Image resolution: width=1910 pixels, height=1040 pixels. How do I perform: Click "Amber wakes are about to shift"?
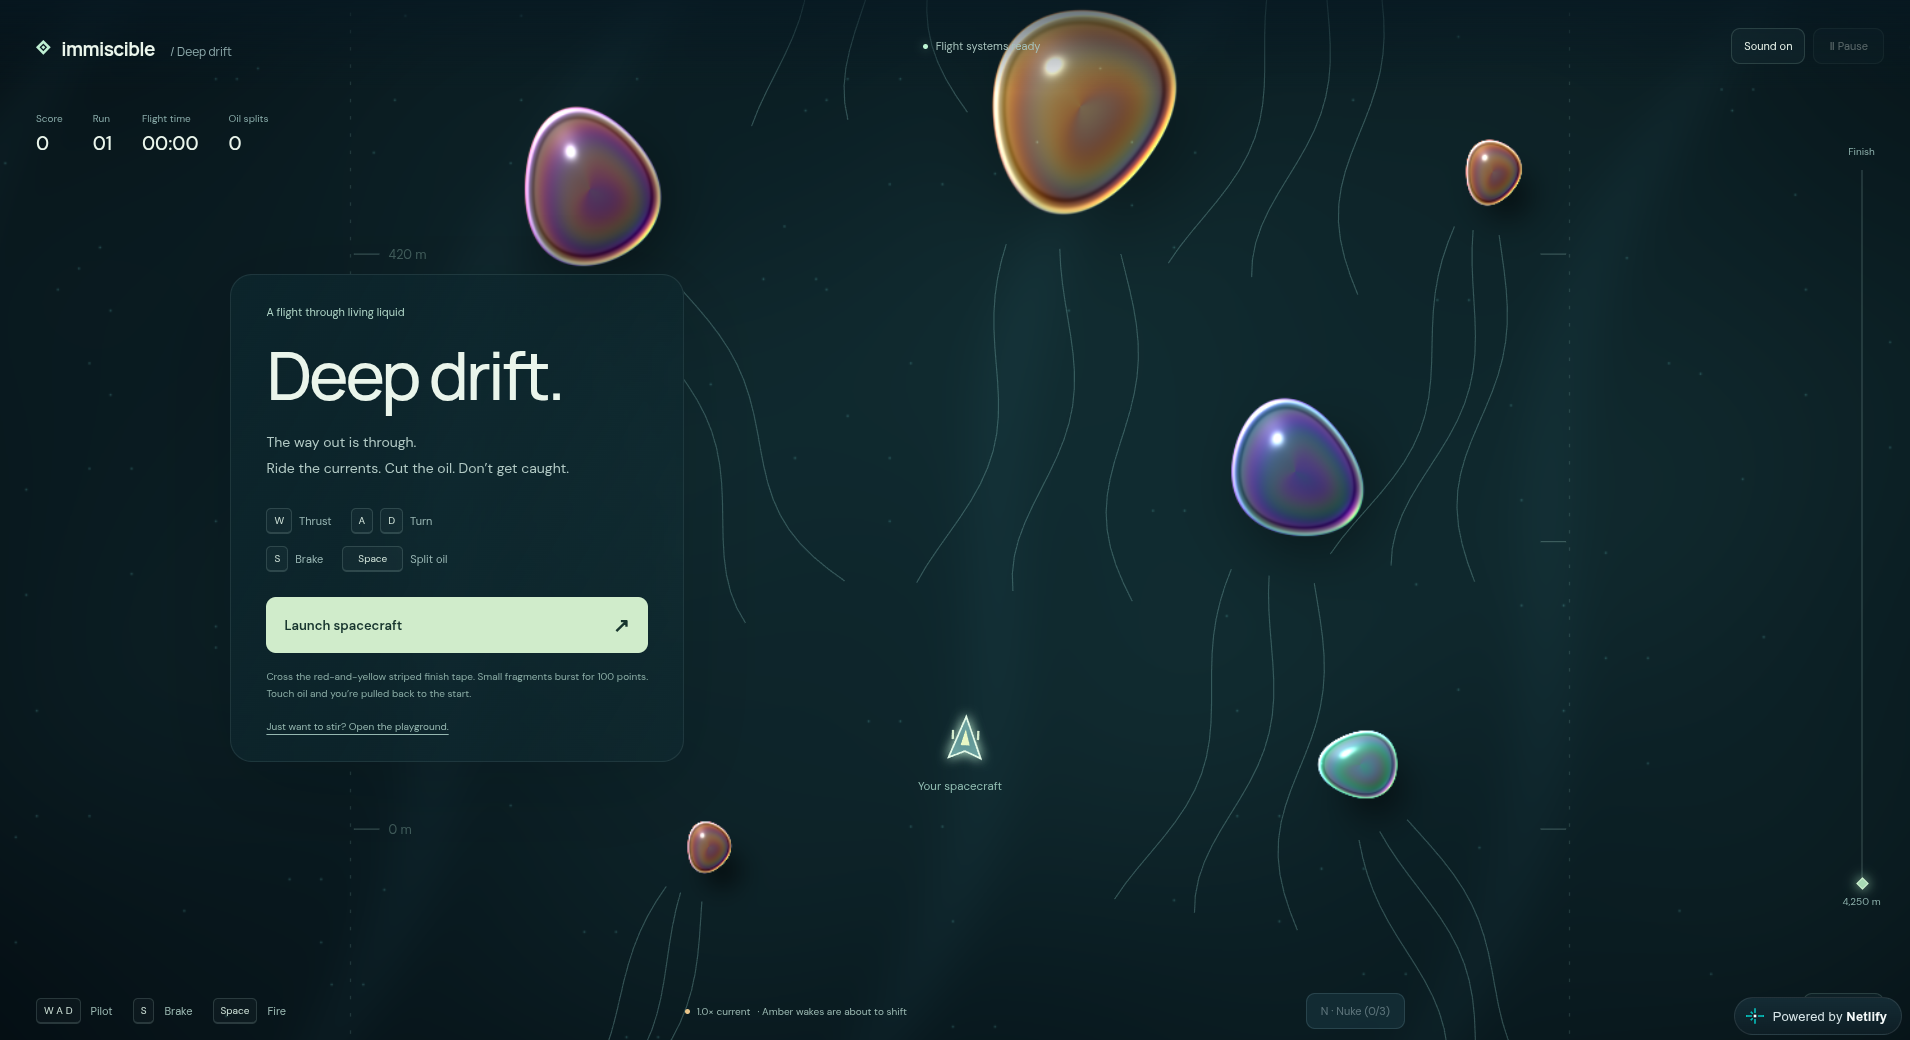pos(834,1012)
